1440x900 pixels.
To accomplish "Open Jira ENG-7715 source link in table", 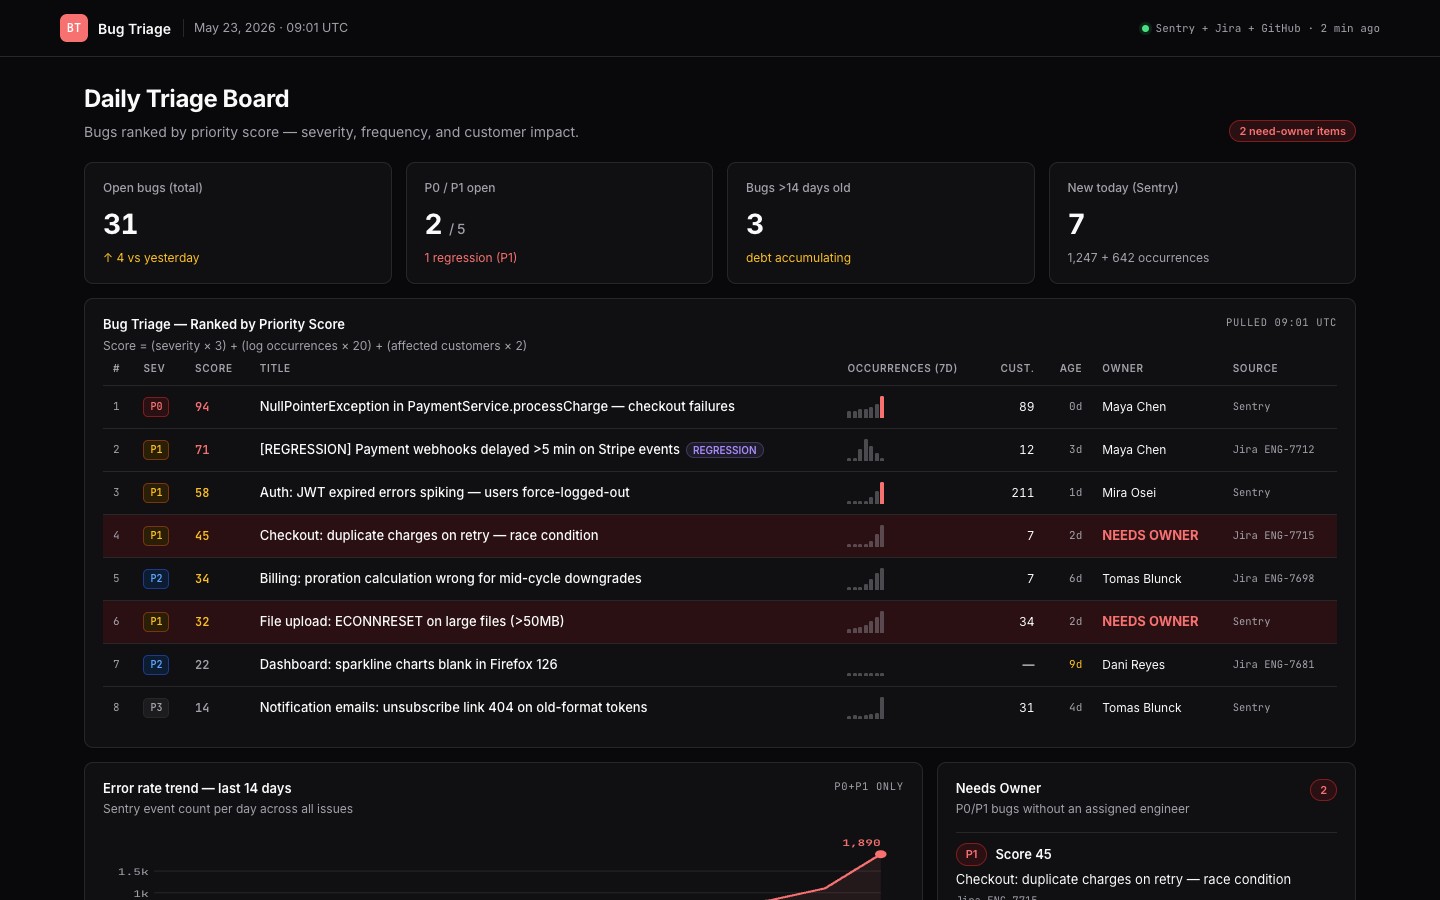I will (1273, 536).
